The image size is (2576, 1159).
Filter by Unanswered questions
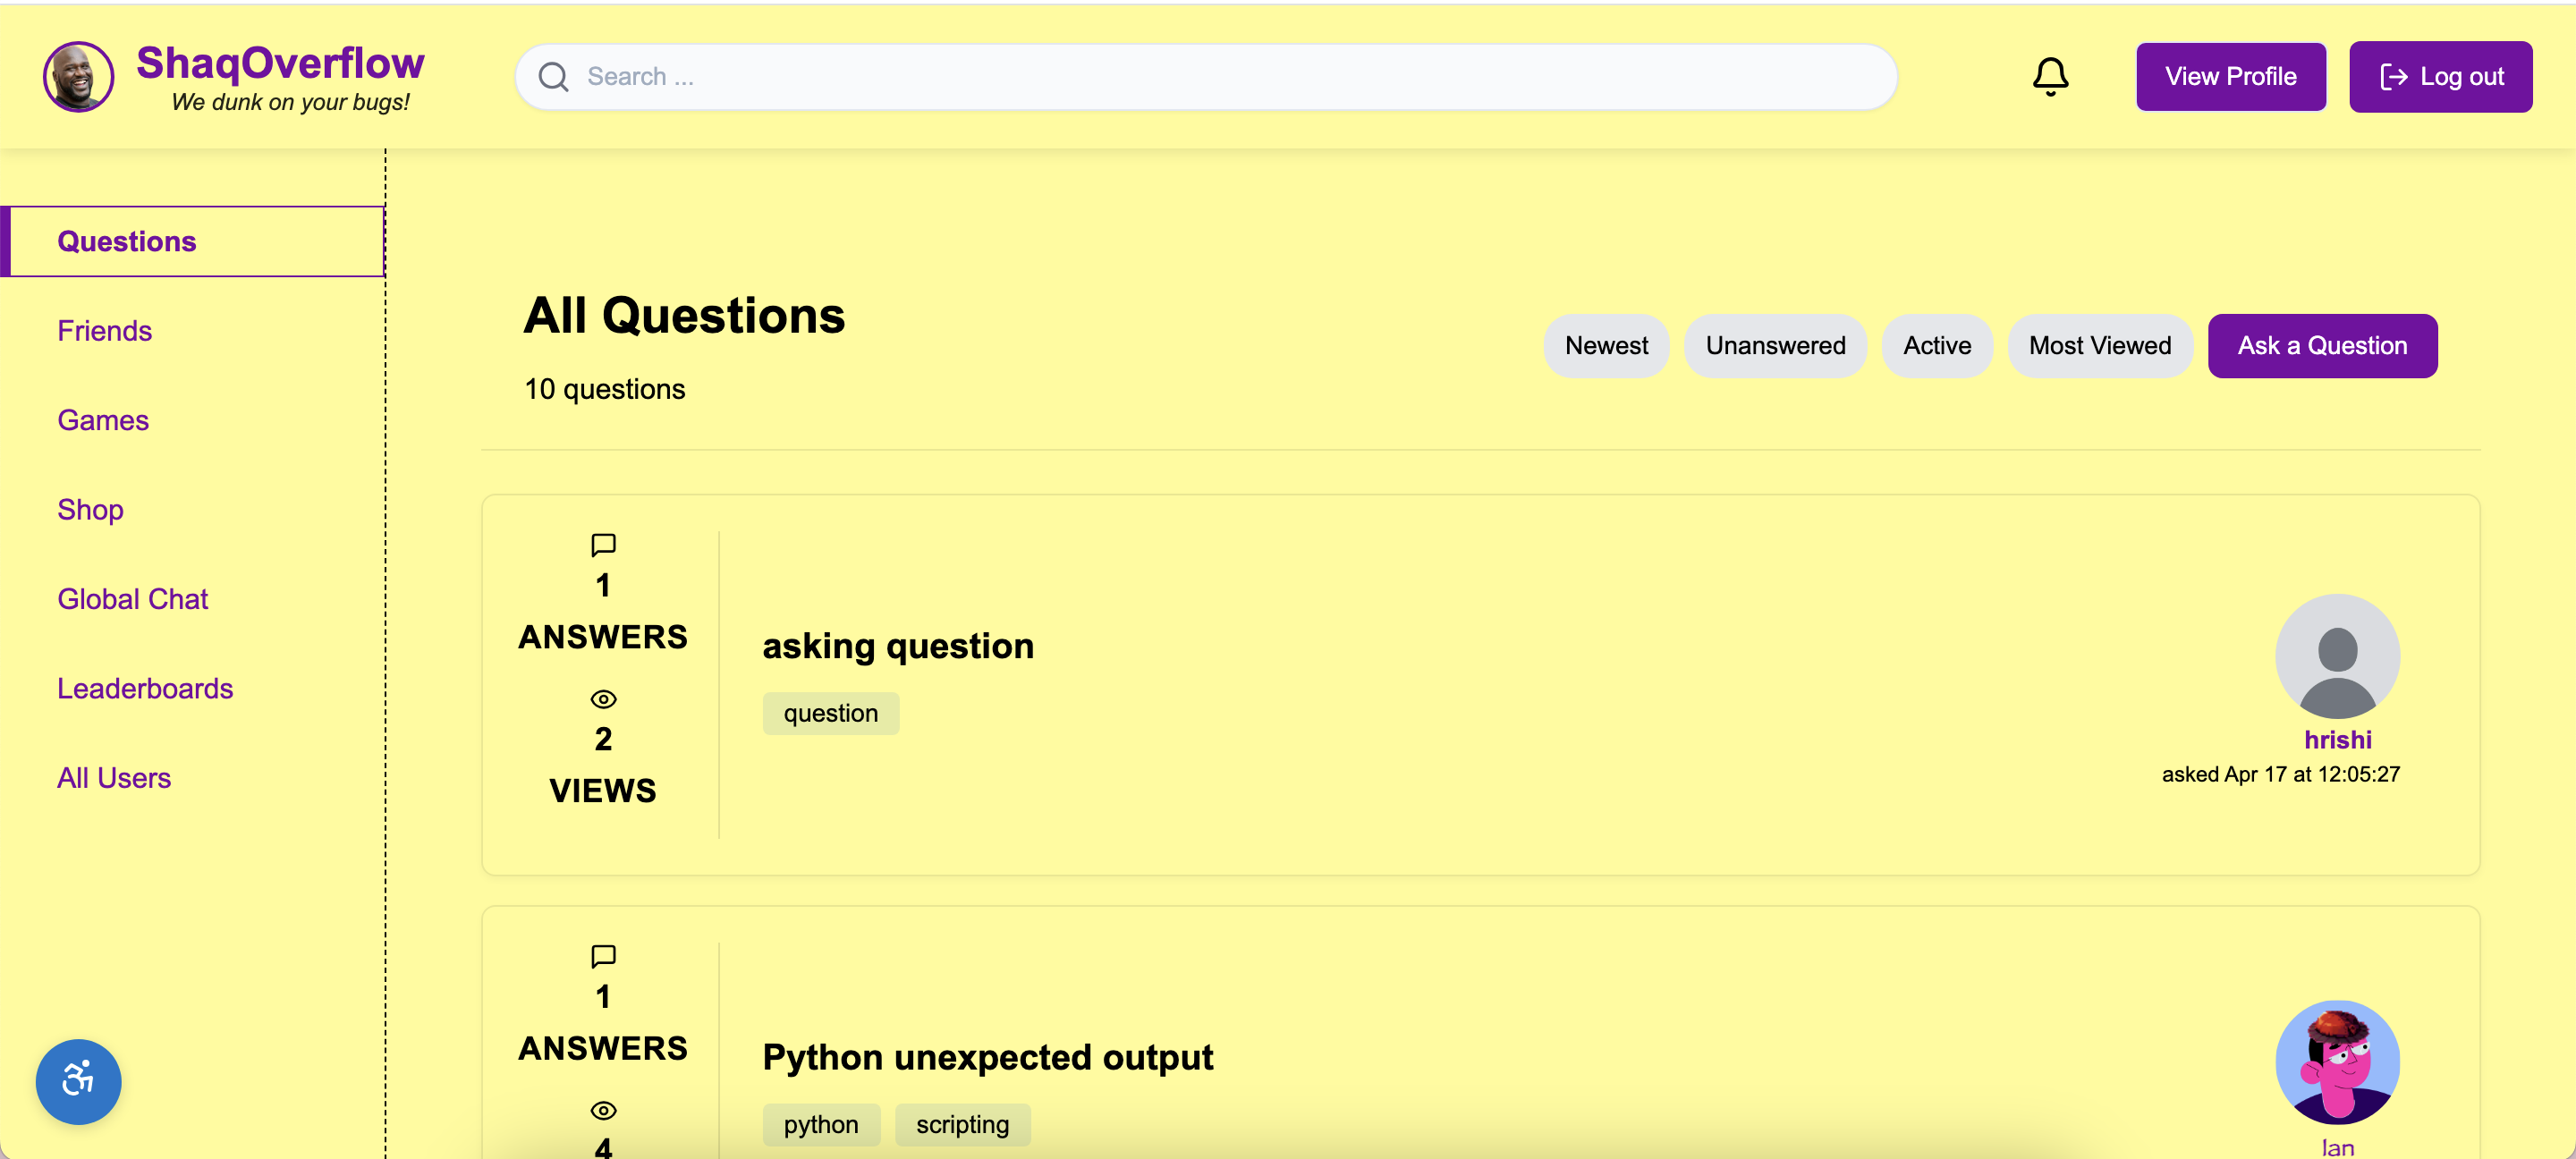(x=1775, y=346)
